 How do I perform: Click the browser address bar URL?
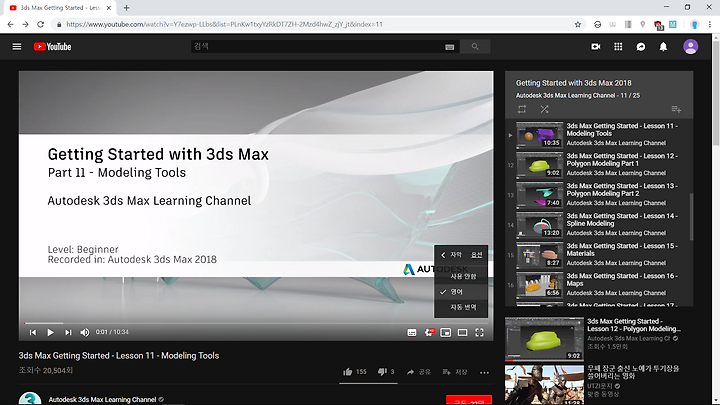[224, 24]
